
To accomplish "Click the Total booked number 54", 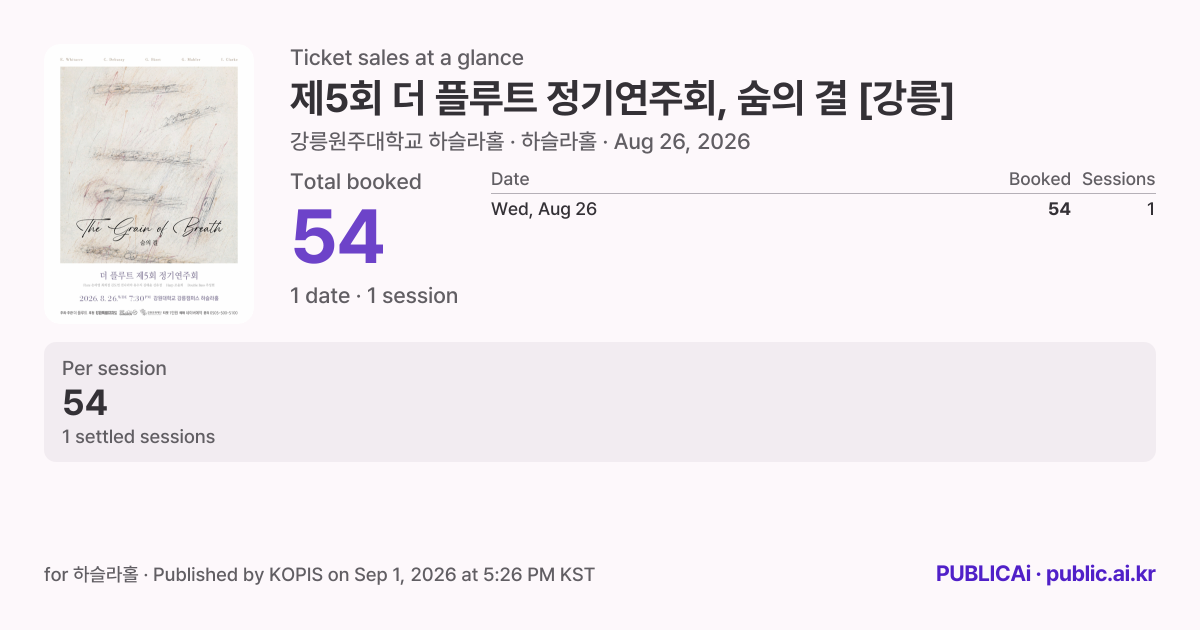I will (x=338, y=238).
